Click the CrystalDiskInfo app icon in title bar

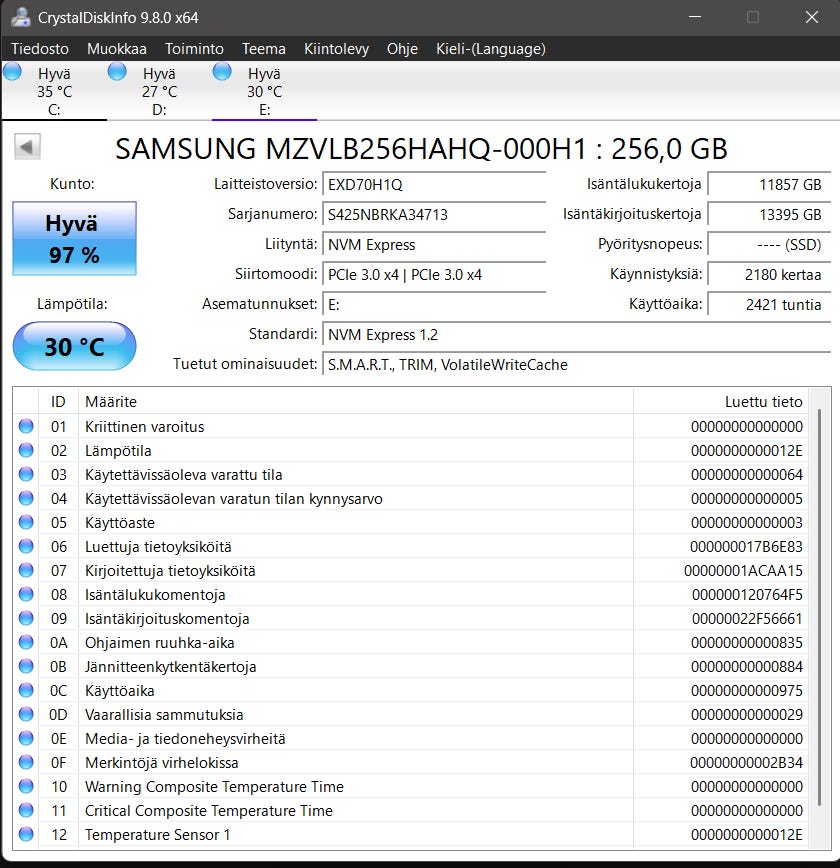click(x=20, y=18)
